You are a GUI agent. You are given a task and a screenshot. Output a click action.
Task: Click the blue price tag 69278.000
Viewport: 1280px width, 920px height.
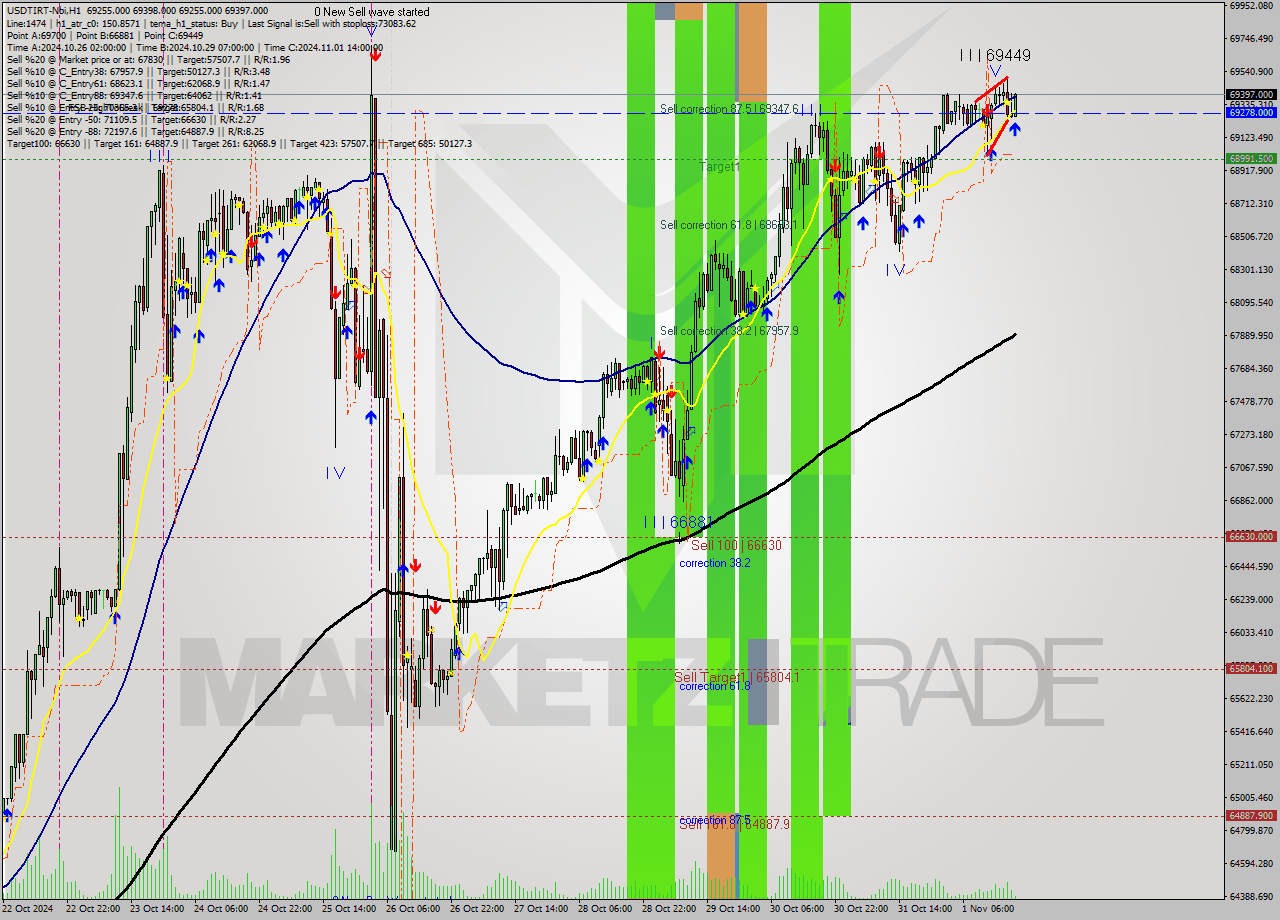tap(1251, 113)
